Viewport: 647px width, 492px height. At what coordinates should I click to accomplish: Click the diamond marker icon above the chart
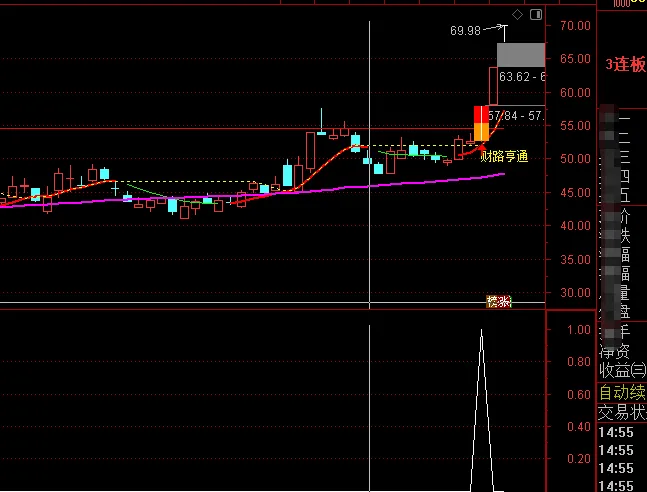click(x=517, y=15)
